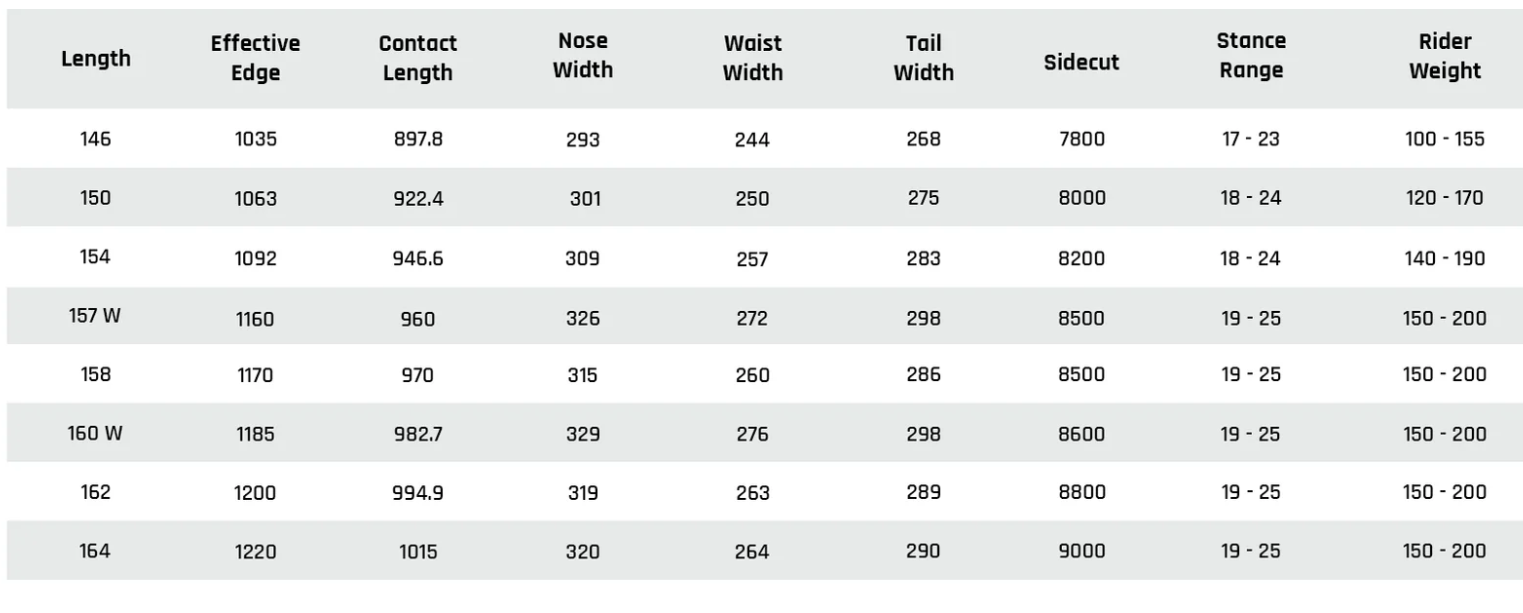Select the Tail Width header

pyautogui.click(x=923, y=59)
